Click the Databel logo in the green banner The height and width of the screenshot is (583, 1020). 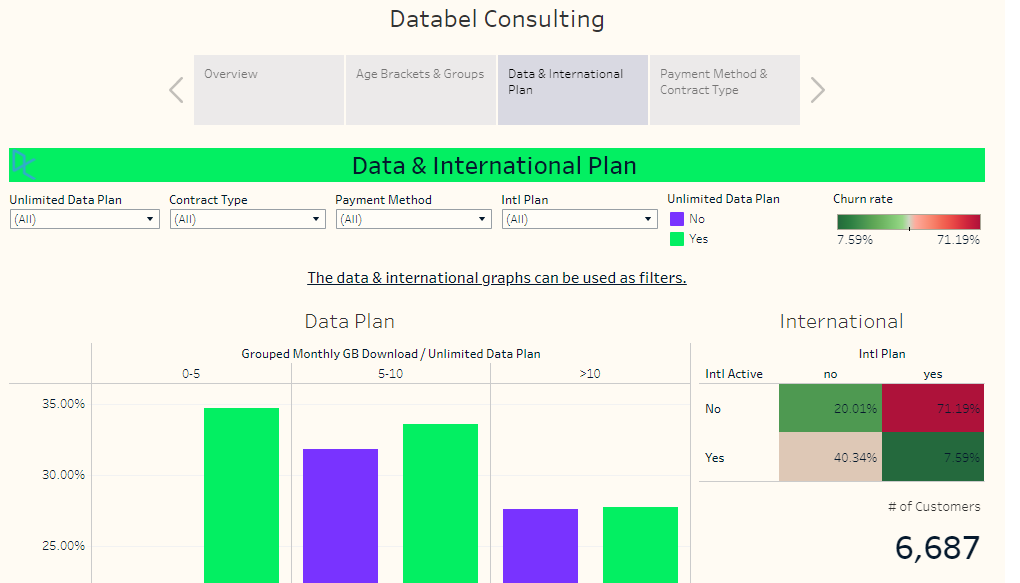[22, 164]
